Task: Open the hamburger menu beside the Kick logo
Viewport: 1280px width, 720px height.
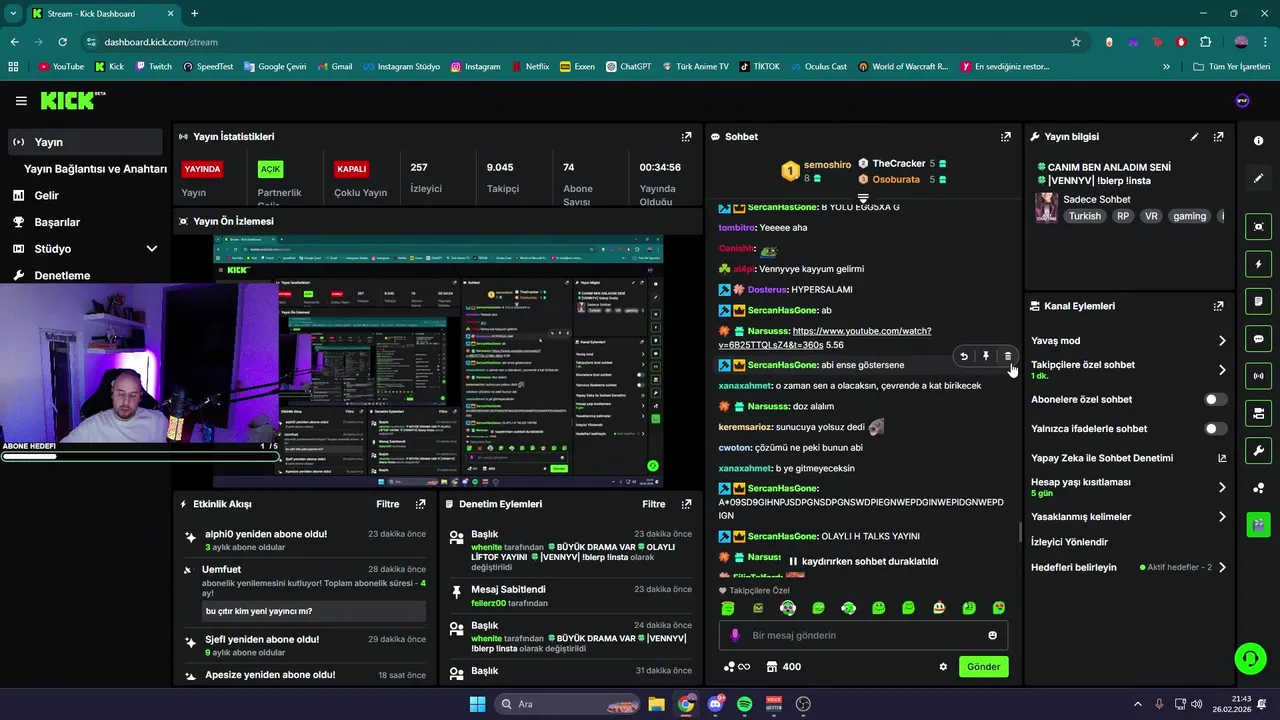Action: coord(21,101)
